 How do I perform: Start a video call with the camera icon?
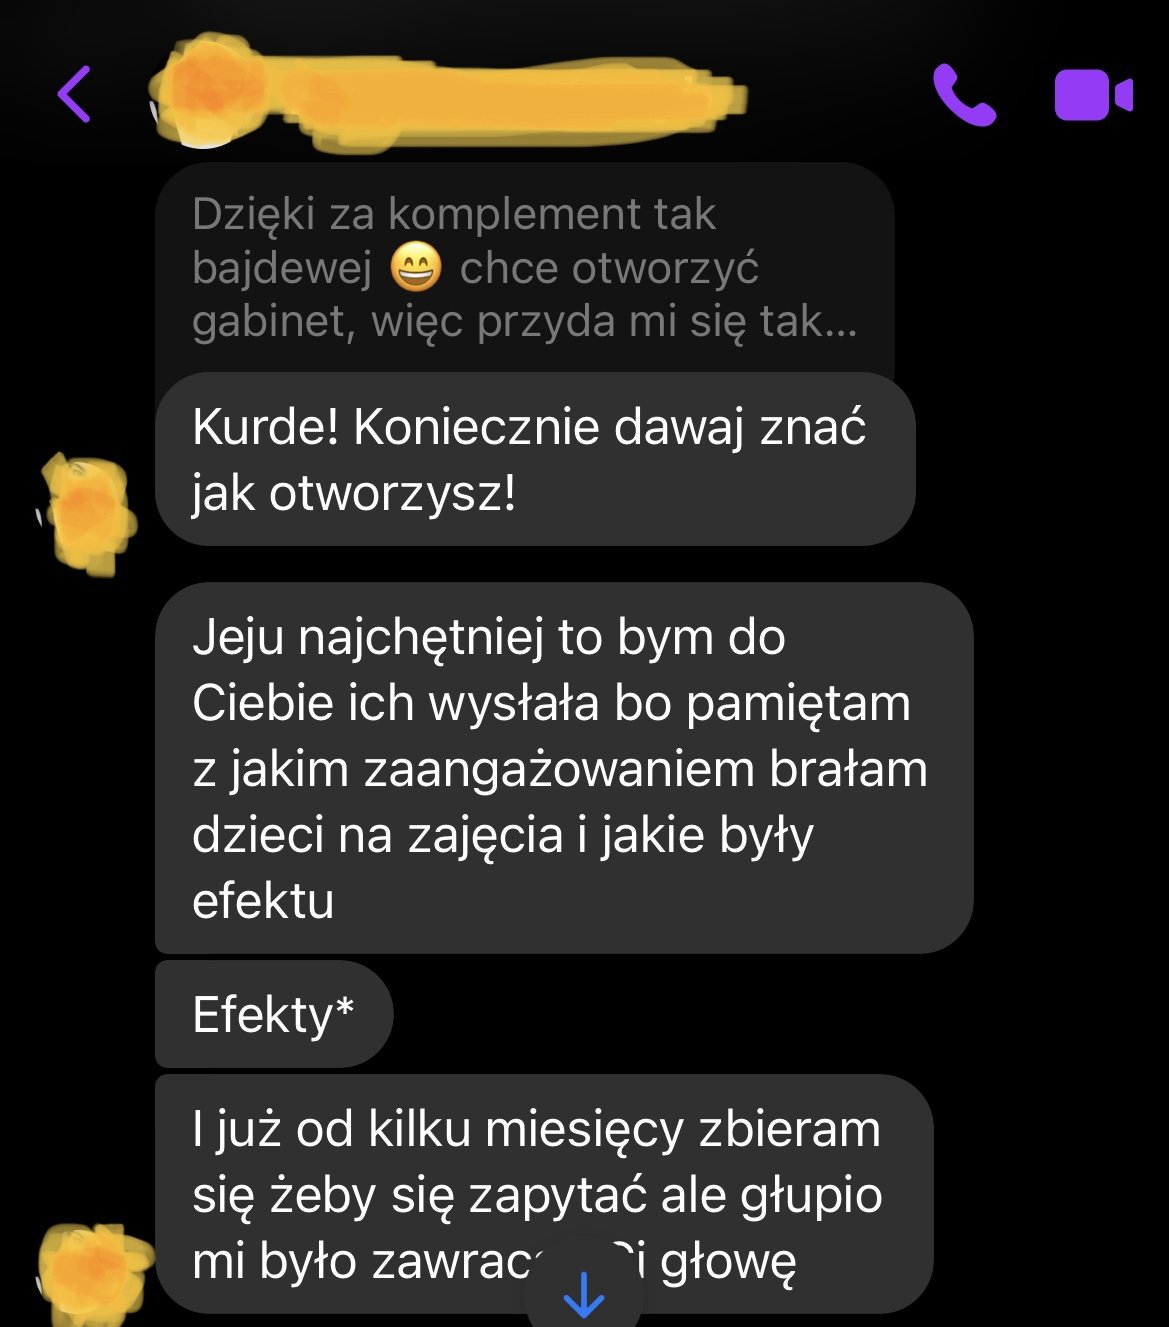coord(1093,95)
